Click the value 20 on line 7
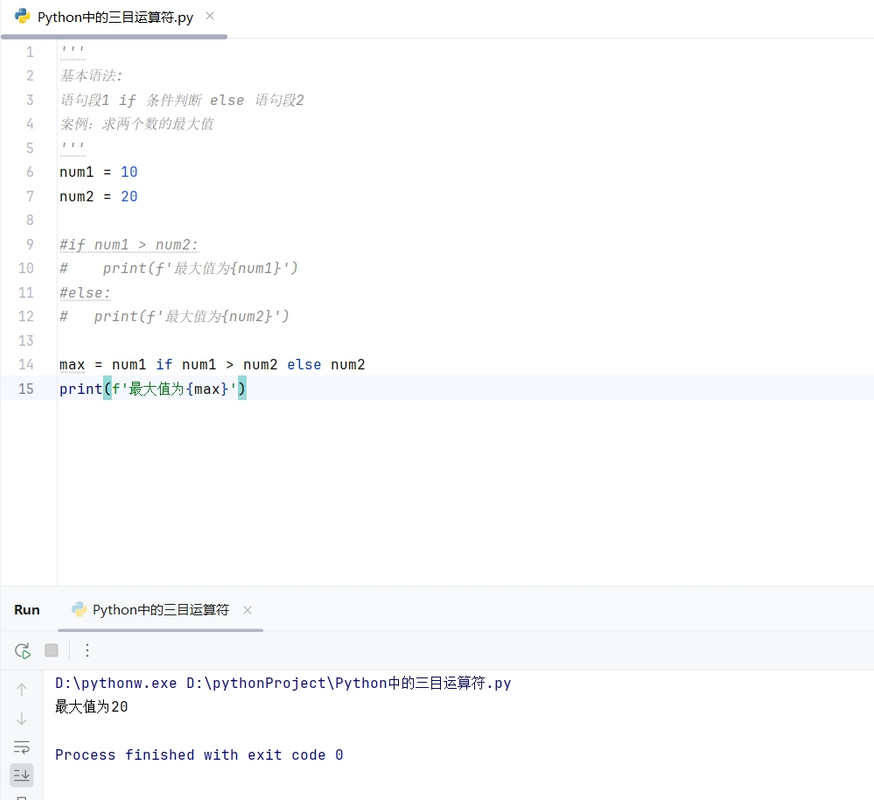 click(129, 196)
